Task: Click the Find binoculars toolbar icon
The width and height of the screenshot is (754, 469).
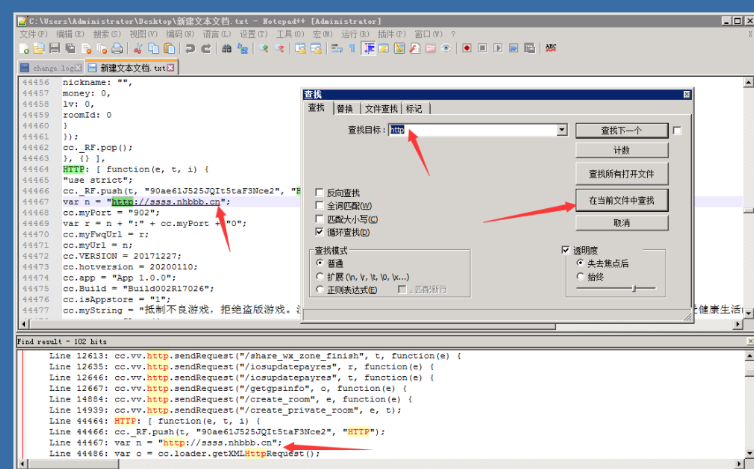Action: (x=226, y=48)
